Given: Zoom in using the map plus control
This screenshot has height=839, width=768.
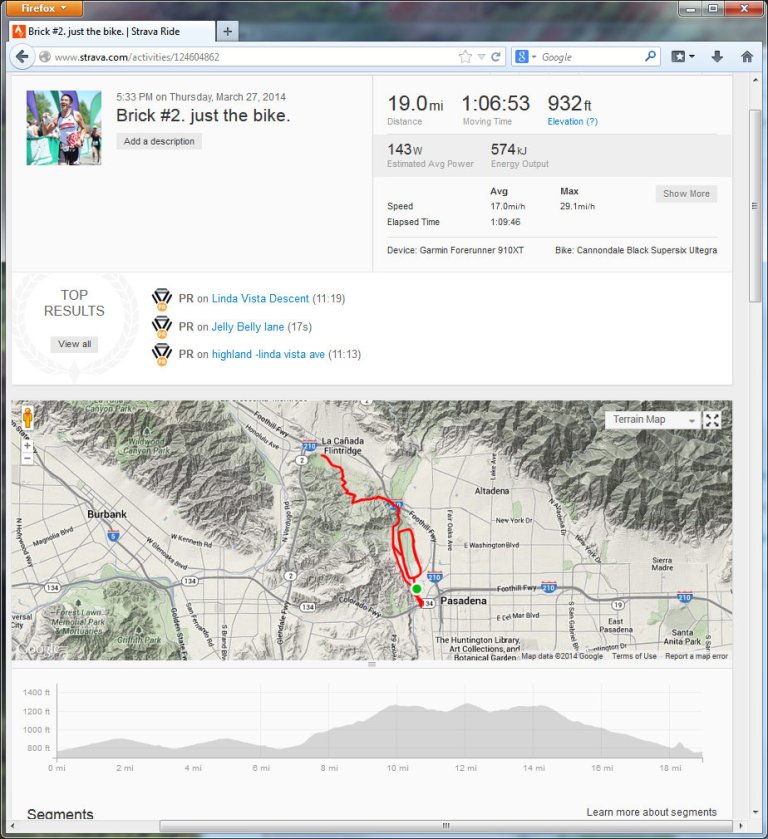Looking at the screenshot, I should click(27, 446).
